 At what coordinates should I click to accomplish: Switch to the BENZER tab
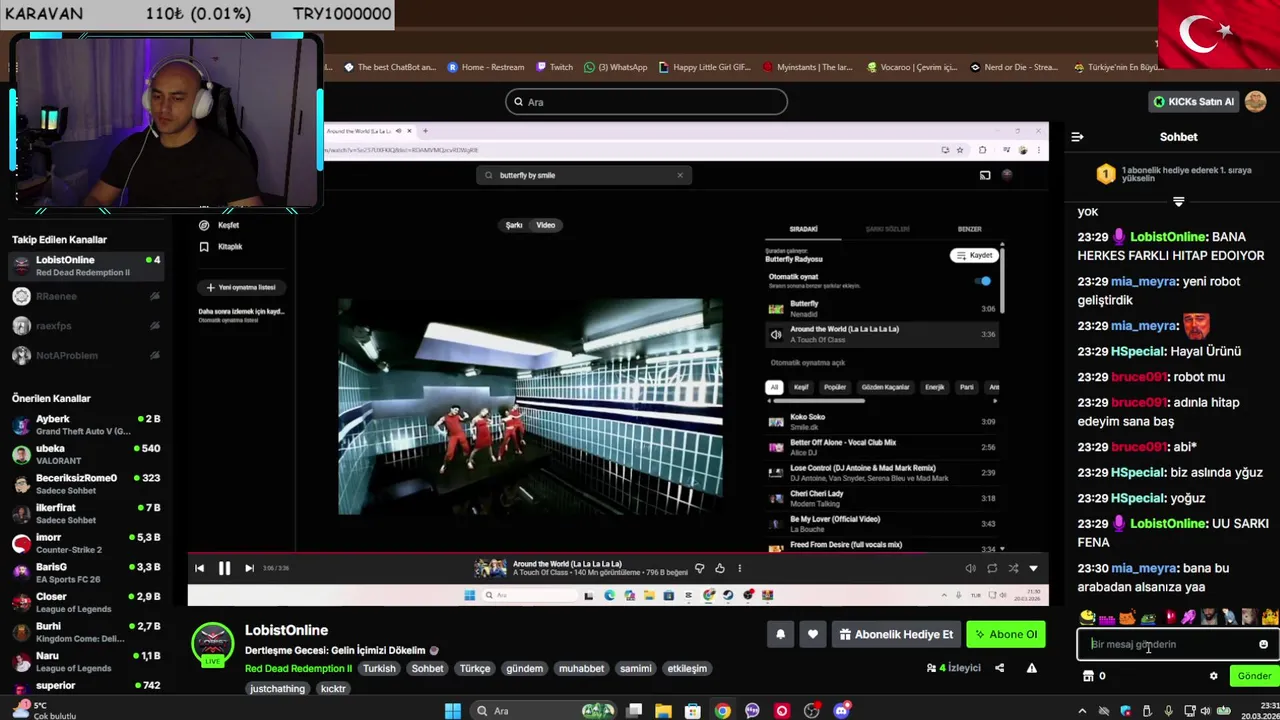[x=969, y=229]
